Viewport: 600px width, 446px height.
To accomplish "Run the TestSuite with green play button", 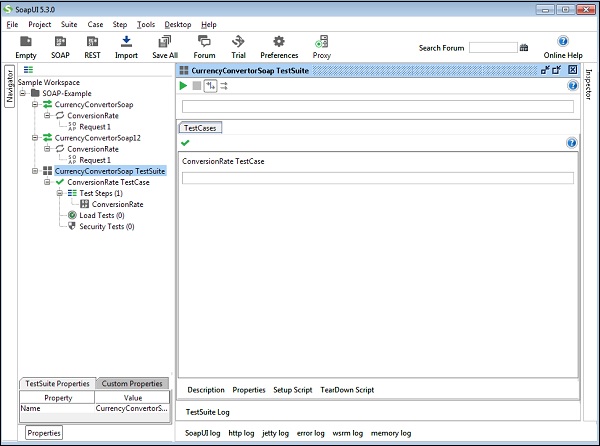I will pyautogui.click(x=183, y=86).
